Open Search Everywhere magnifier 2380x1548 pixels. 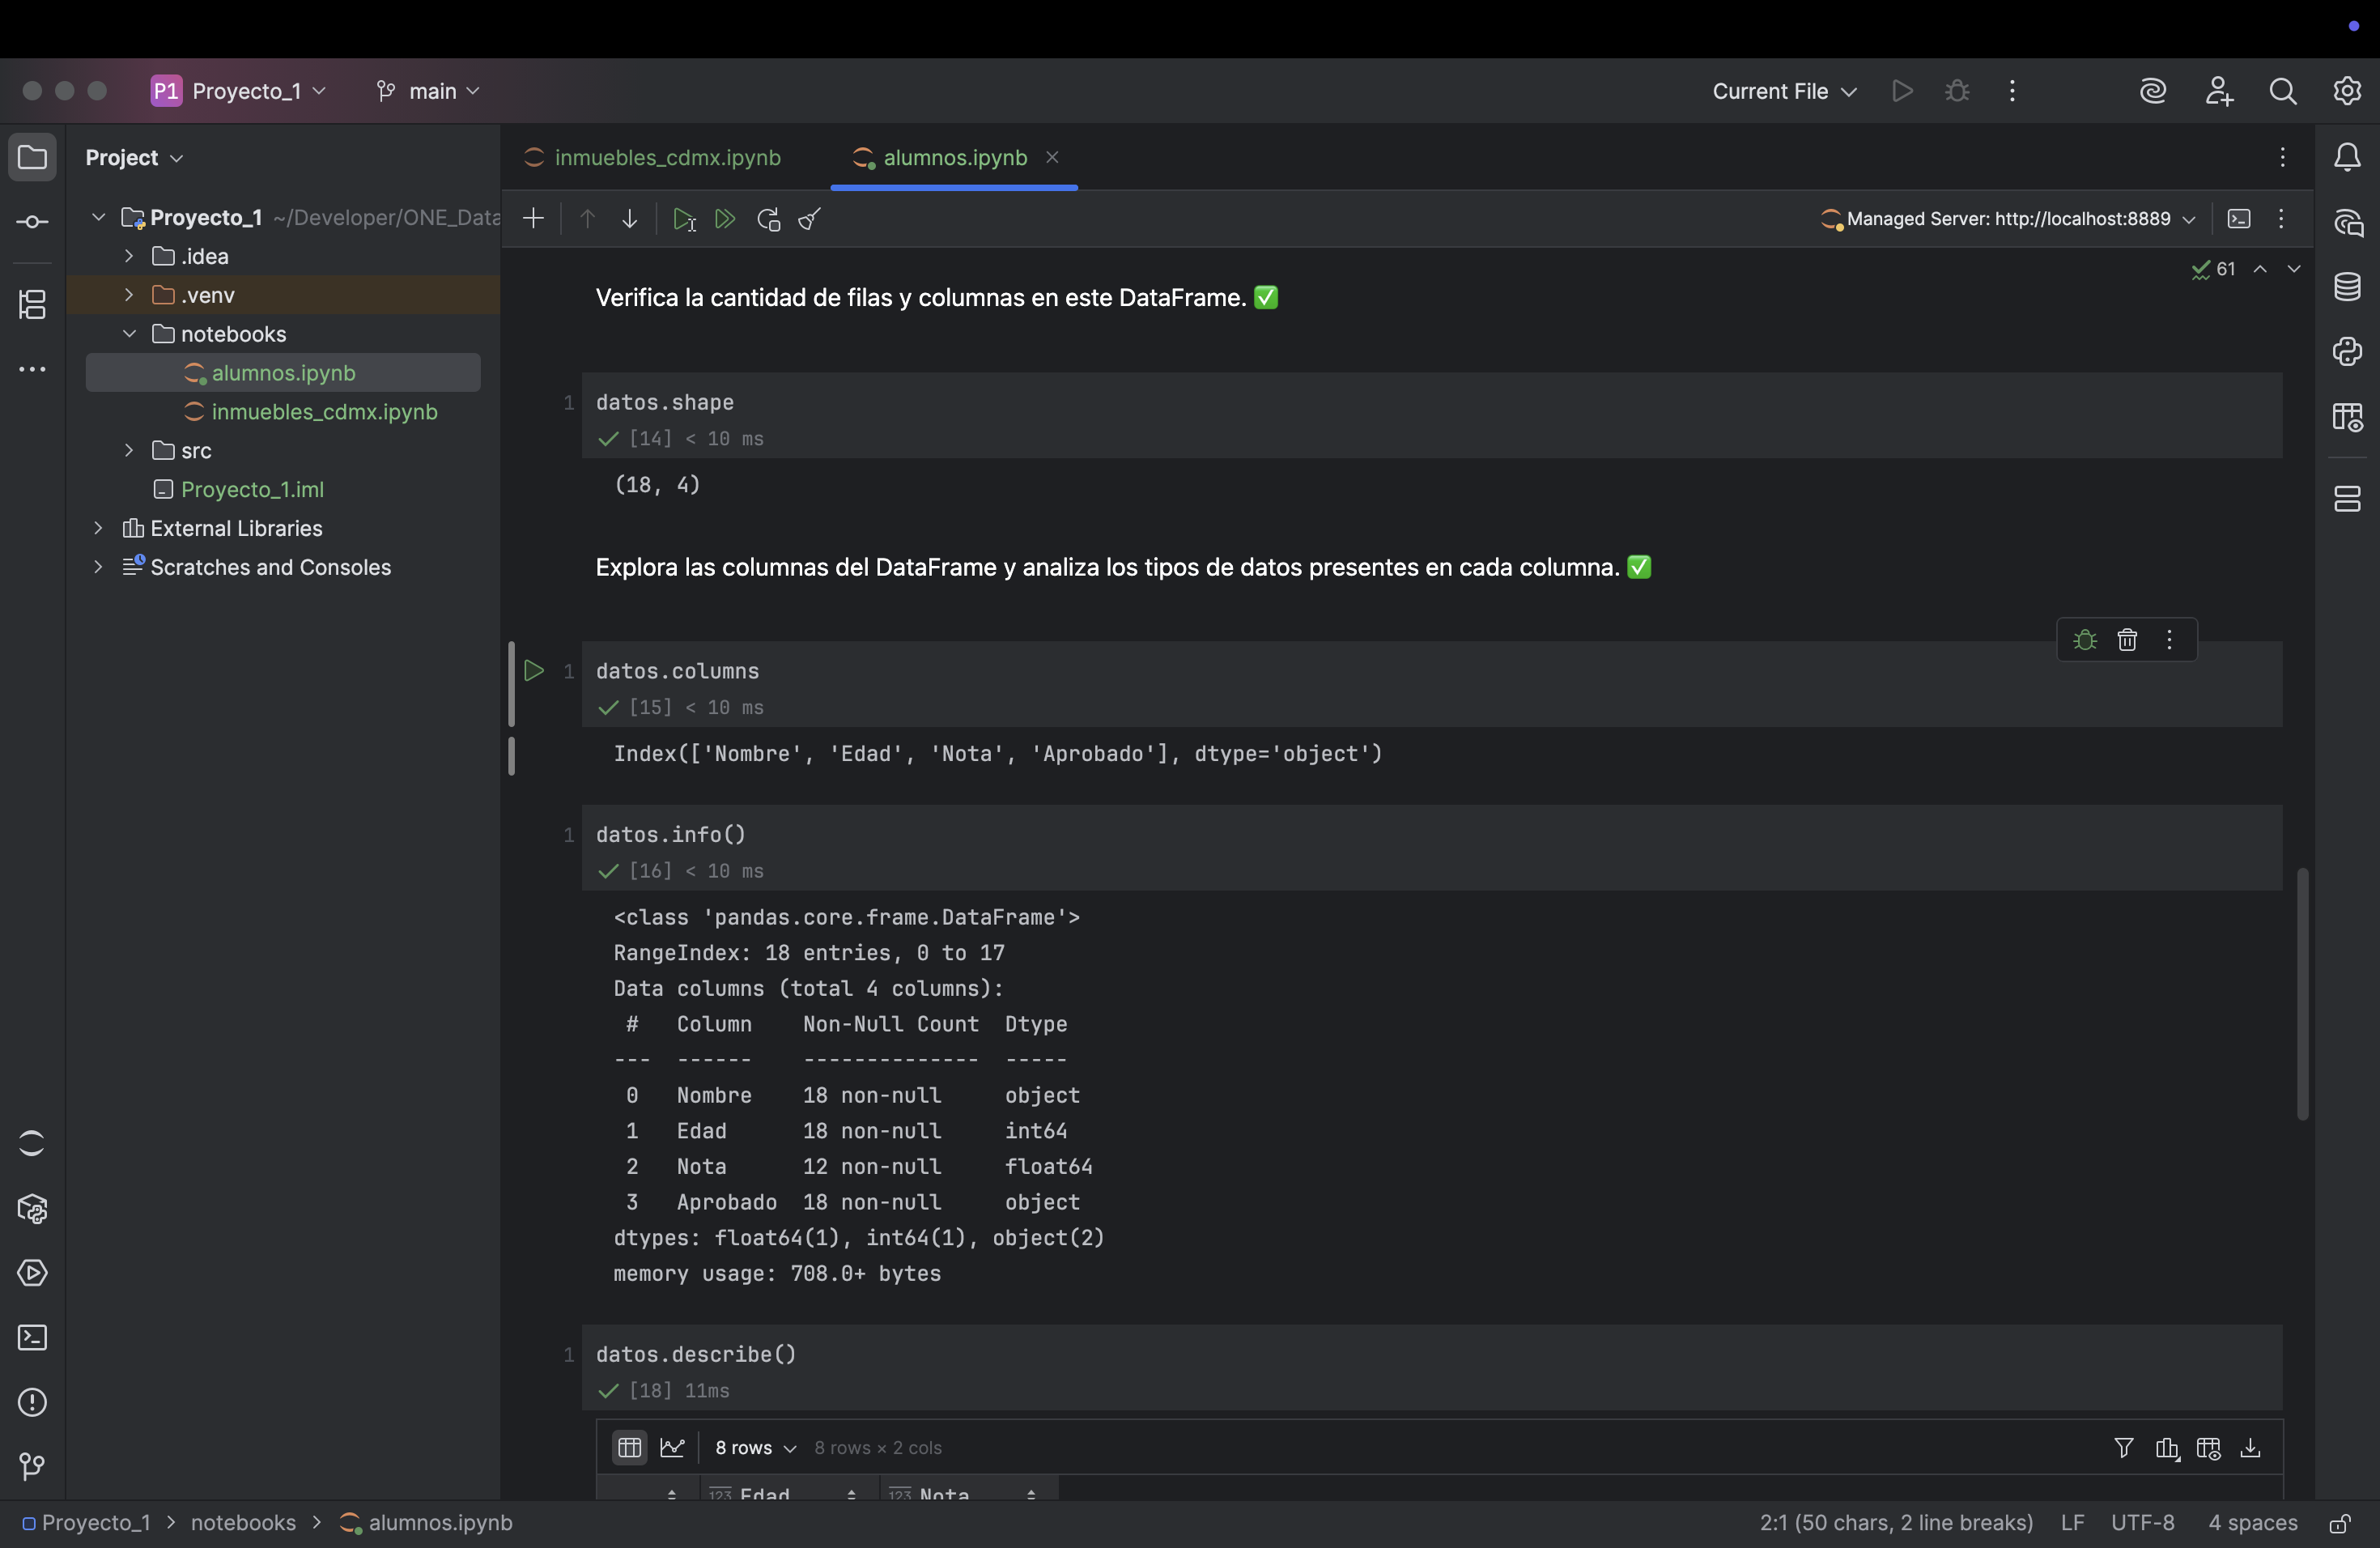(2283, 91)
